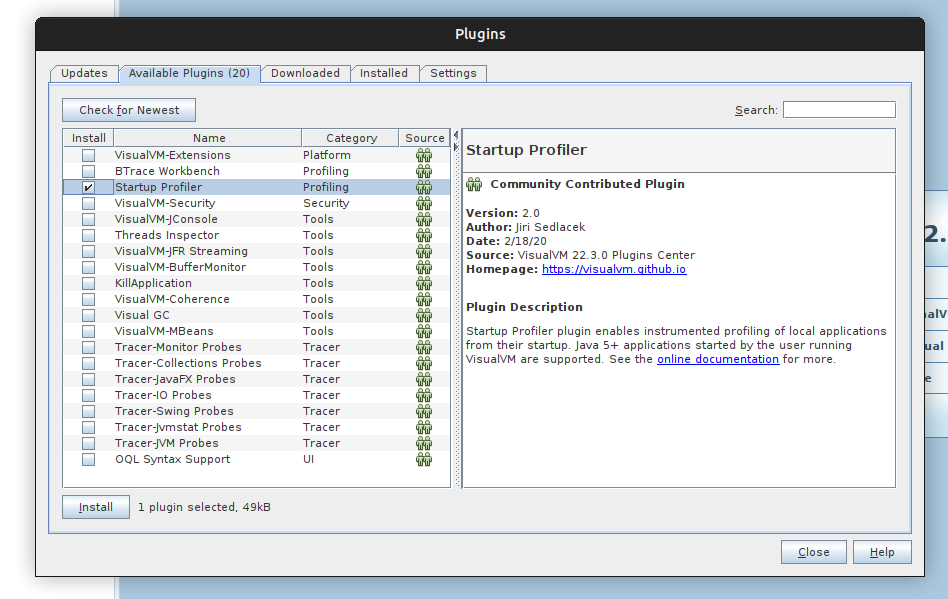Image resolution: width=948 pixels, height=599 pixels.
Task: Click the Tracer-JVM Probes source icon
Action: pyautogui.click(x=424, y=443)
